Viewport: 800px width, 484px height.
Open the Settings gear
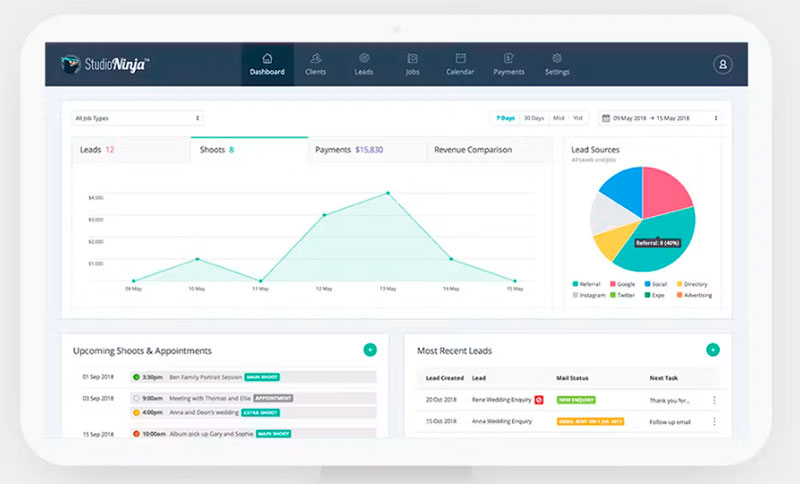(557, 64)
